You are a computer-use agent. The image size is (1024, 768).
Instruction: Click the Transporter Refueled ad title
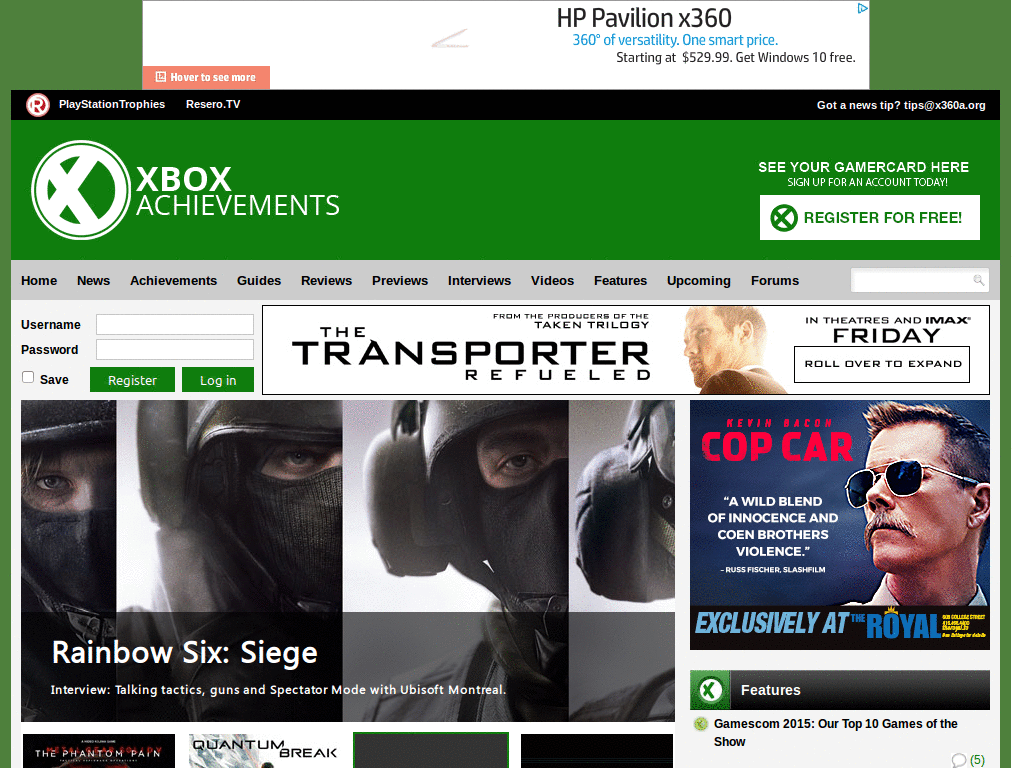pyautogui.click(x=470, y=353)
